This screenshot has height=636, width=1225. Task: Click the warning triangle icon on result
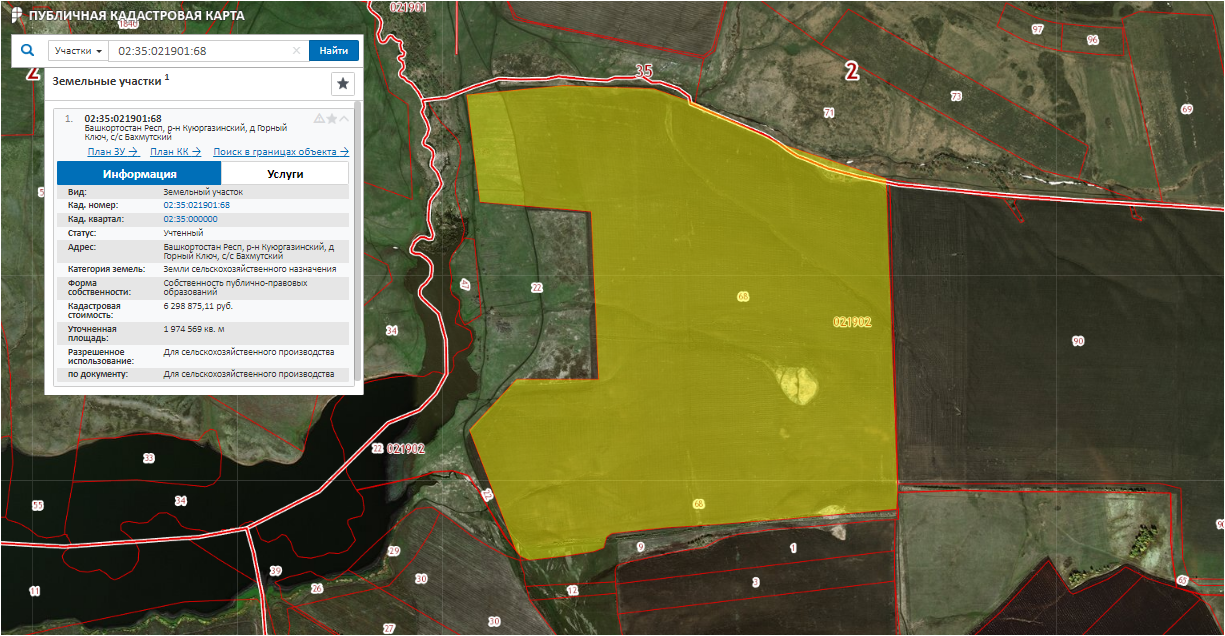click(x=319, y=118)
